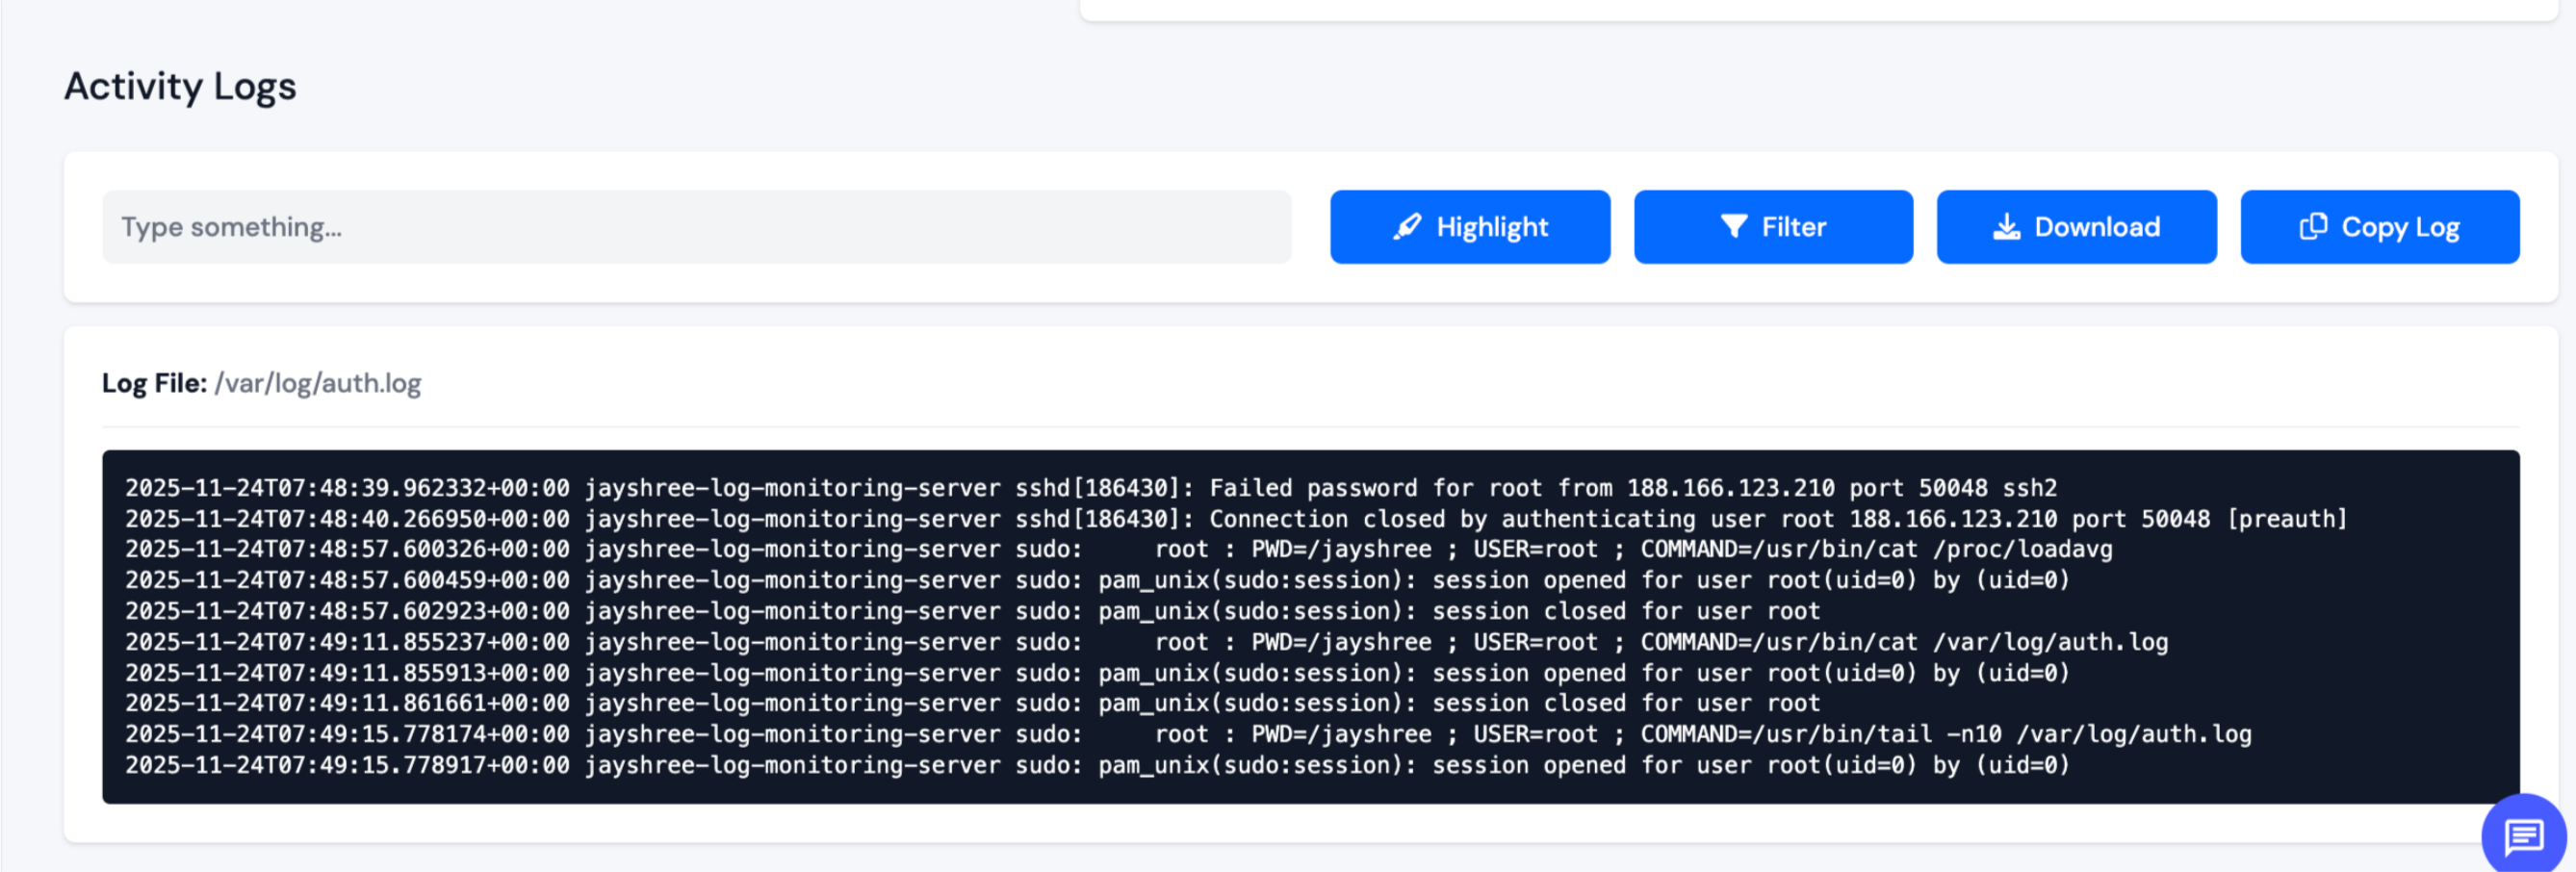Select the "Failed password for root" log line
Viewport: 2576px width, 872px height.
(x=1090, y=488)
